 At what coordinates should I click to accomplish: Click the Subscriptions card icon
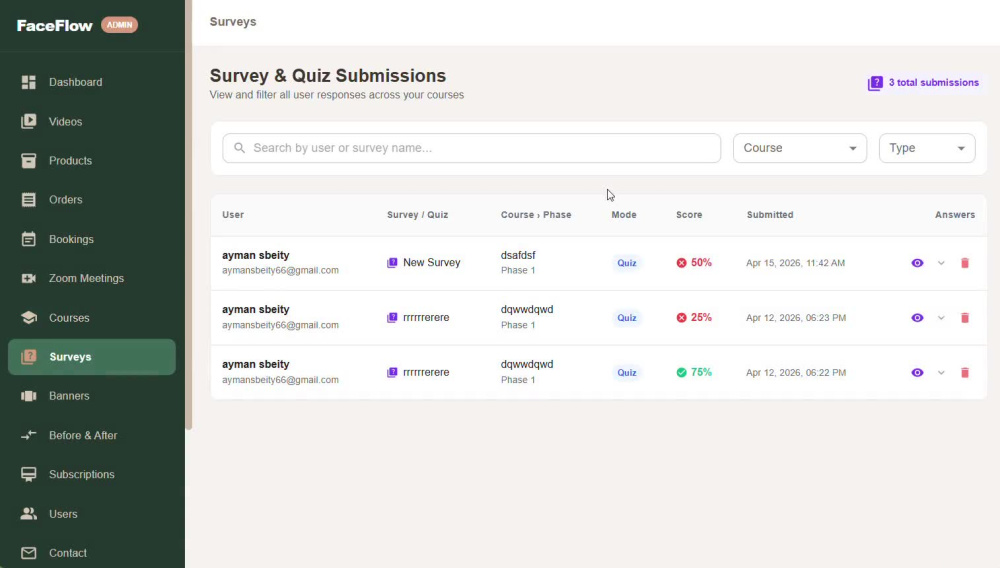click(x=29, y=474)
